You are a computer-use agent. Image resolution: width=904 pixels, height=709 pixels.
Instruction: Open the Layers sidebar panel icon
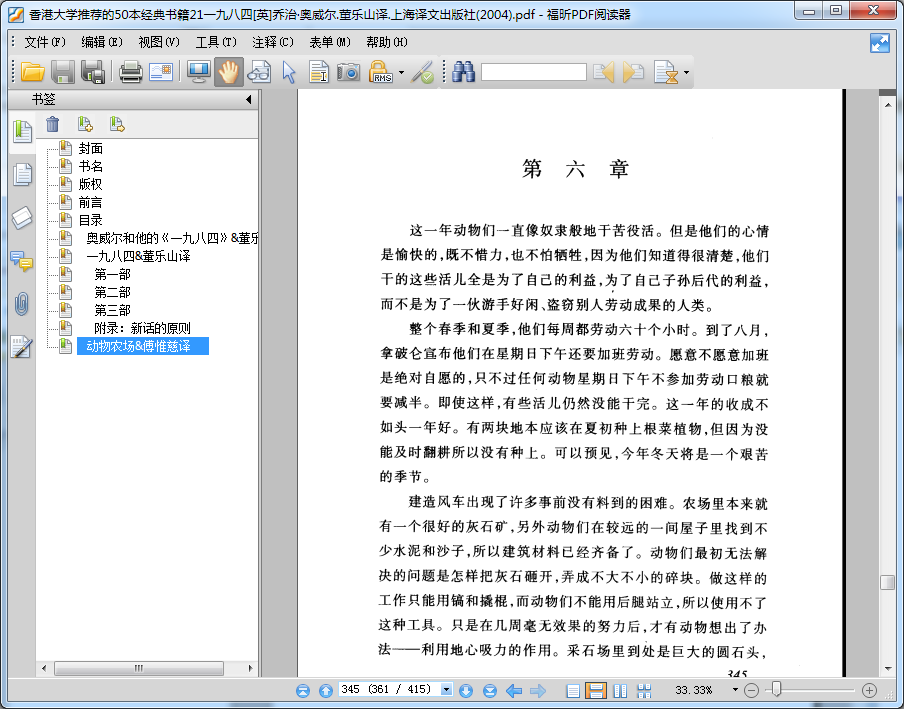tap(22, 218)
